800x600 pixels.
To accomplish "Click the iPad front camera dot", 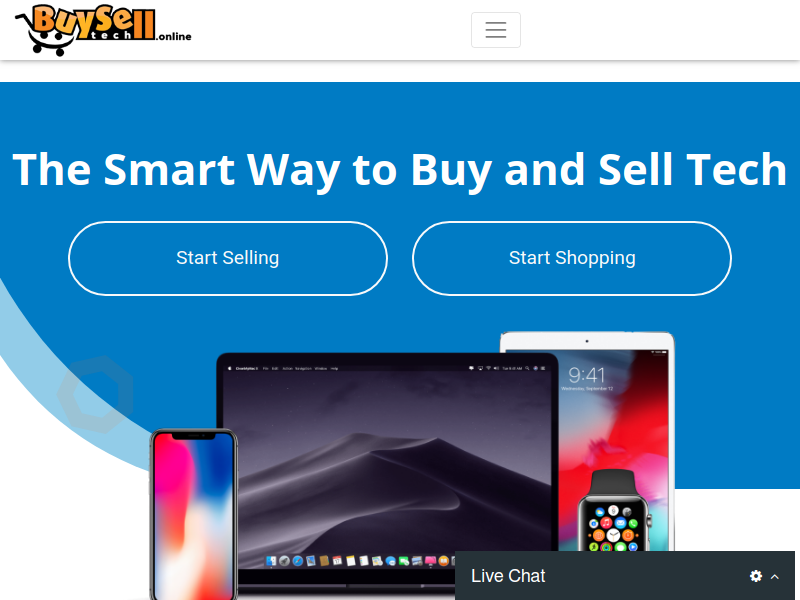I will 587,341.
